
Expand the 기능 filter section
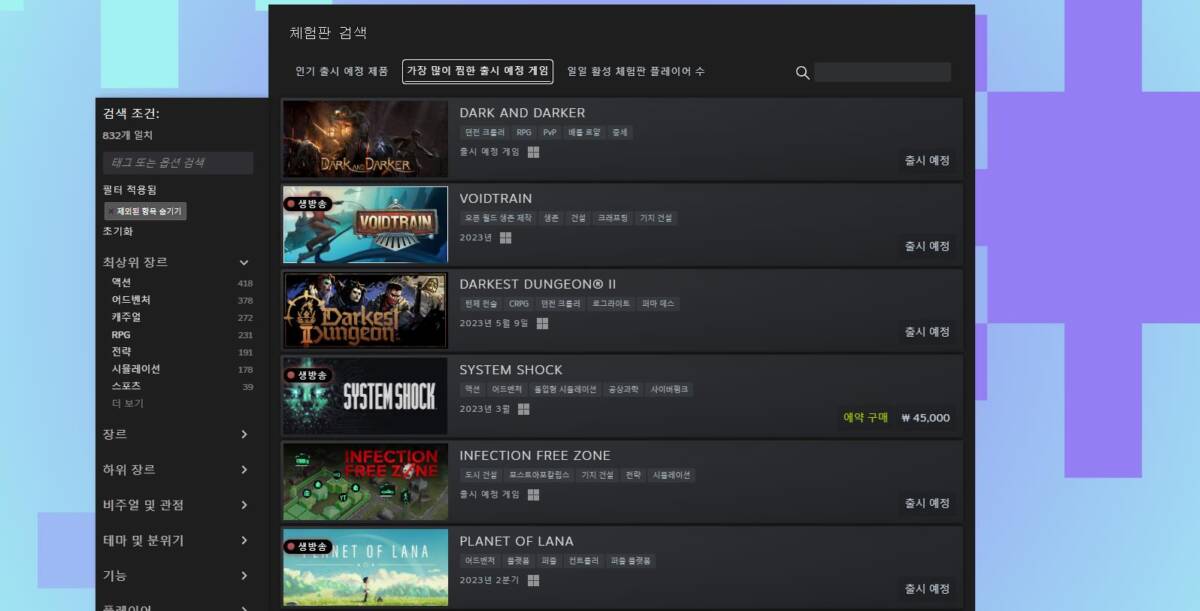point(178,575)
